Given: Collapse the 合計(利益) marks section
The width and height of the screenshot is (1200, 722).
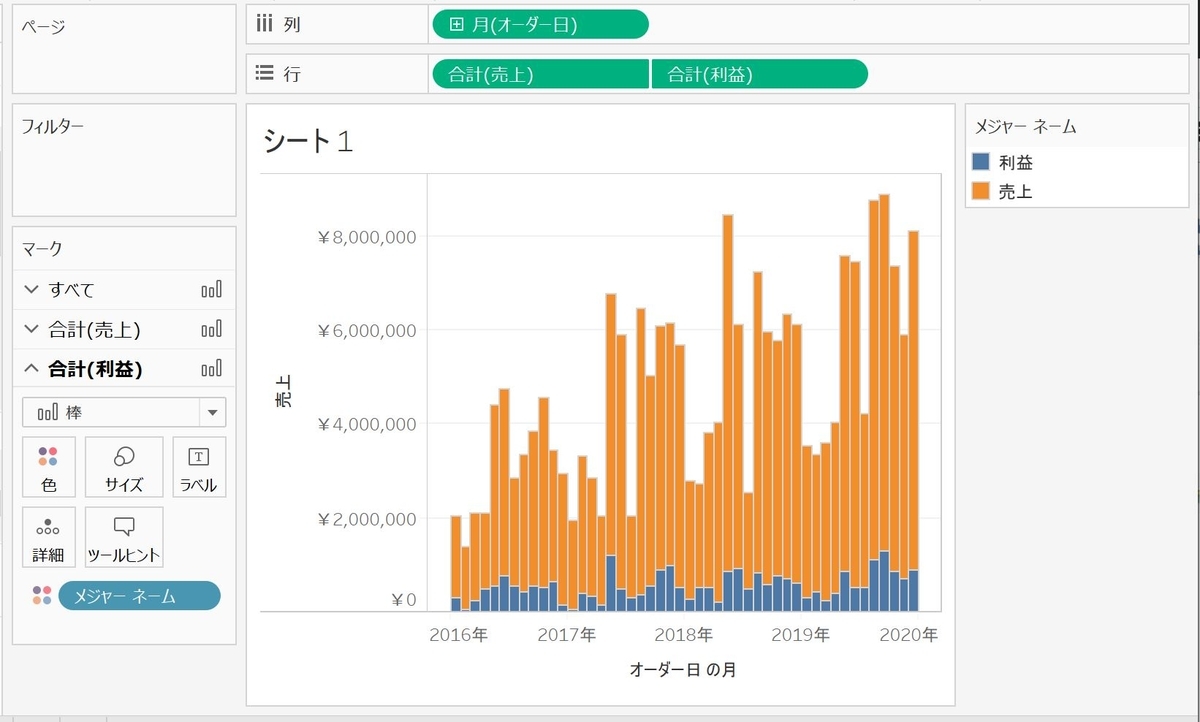Looking at the screenshot, I should 29,368.
